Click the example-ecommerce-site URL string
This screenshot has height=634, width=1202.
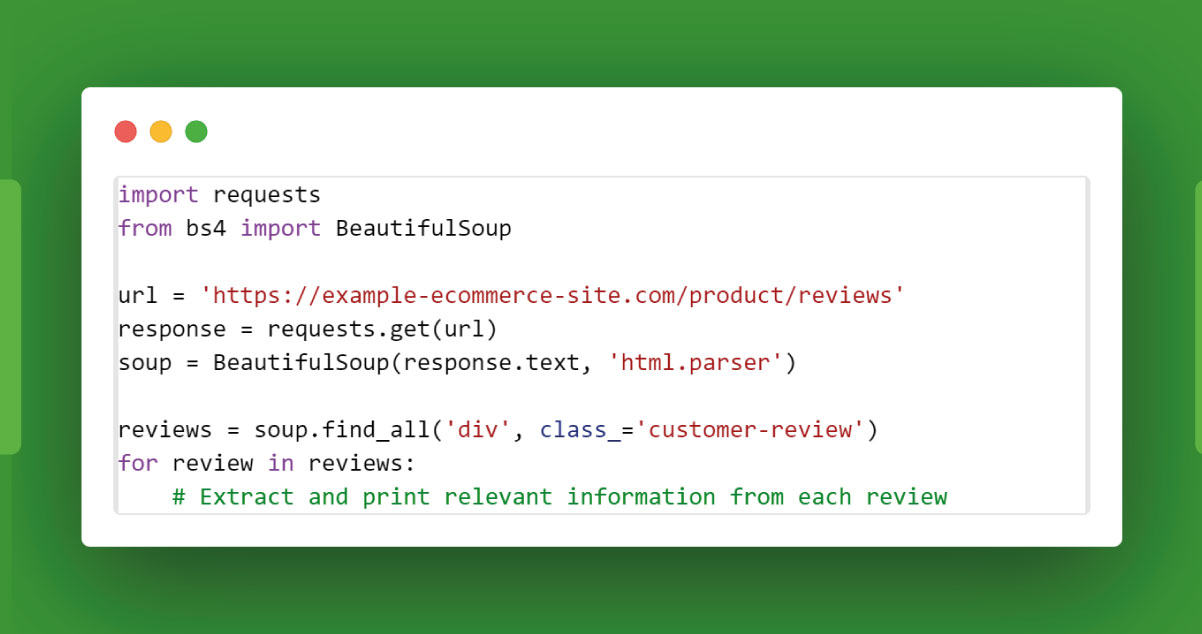553,295
